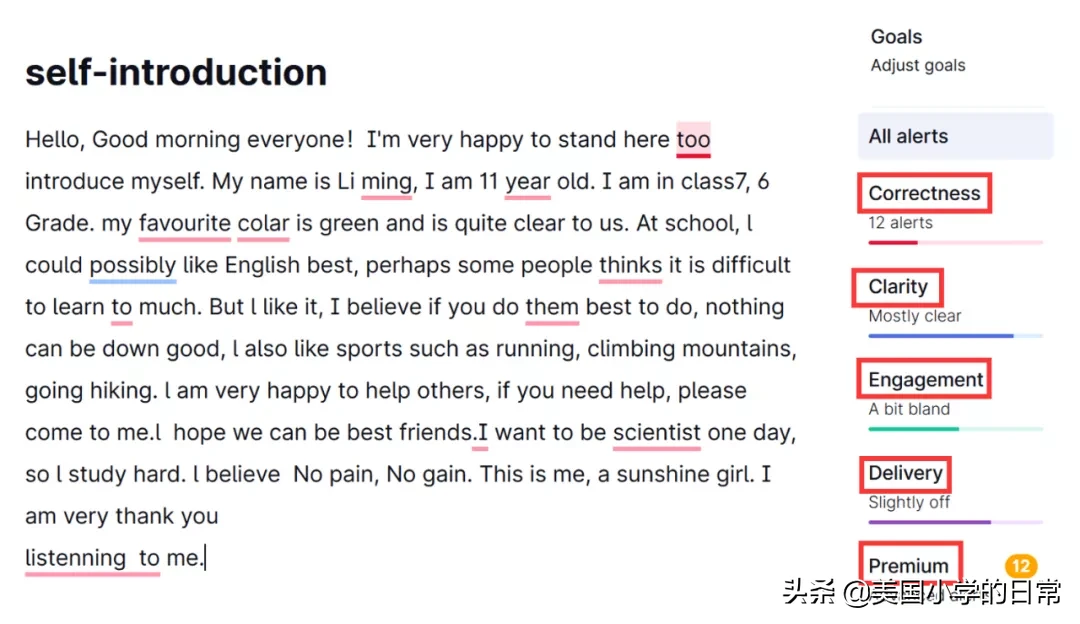Click the self-introduction document title
Viewport: 1080px width, 624px height.
pos(176,72)
